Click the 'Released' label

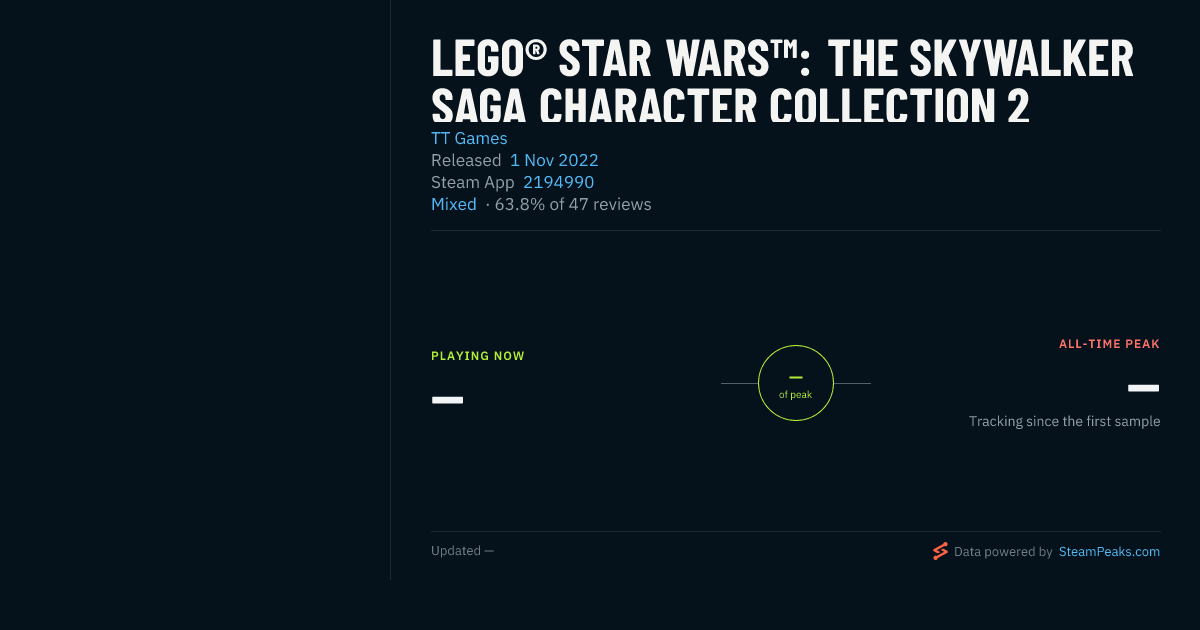pyautogui.click(x=466, y=160)
